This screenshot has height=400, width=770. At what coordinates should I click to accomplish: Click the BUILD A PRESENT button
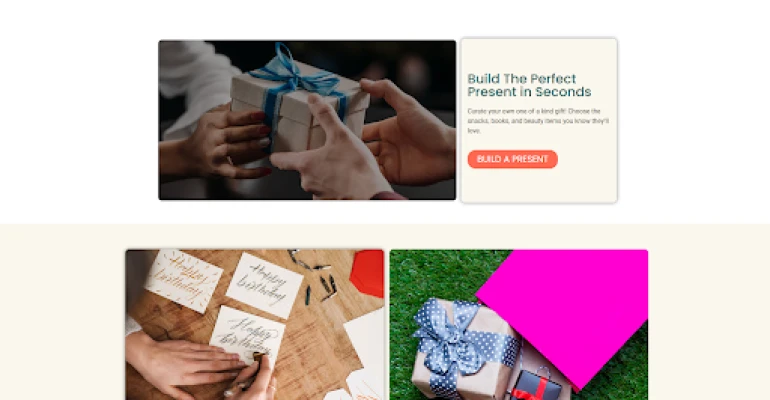point(512,159)
